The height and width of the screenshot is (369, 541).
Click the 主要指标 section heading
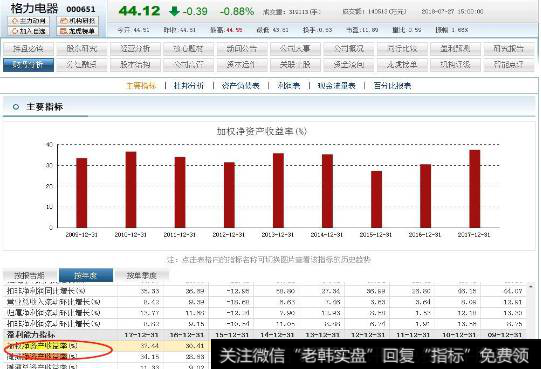tap(45, 107)
